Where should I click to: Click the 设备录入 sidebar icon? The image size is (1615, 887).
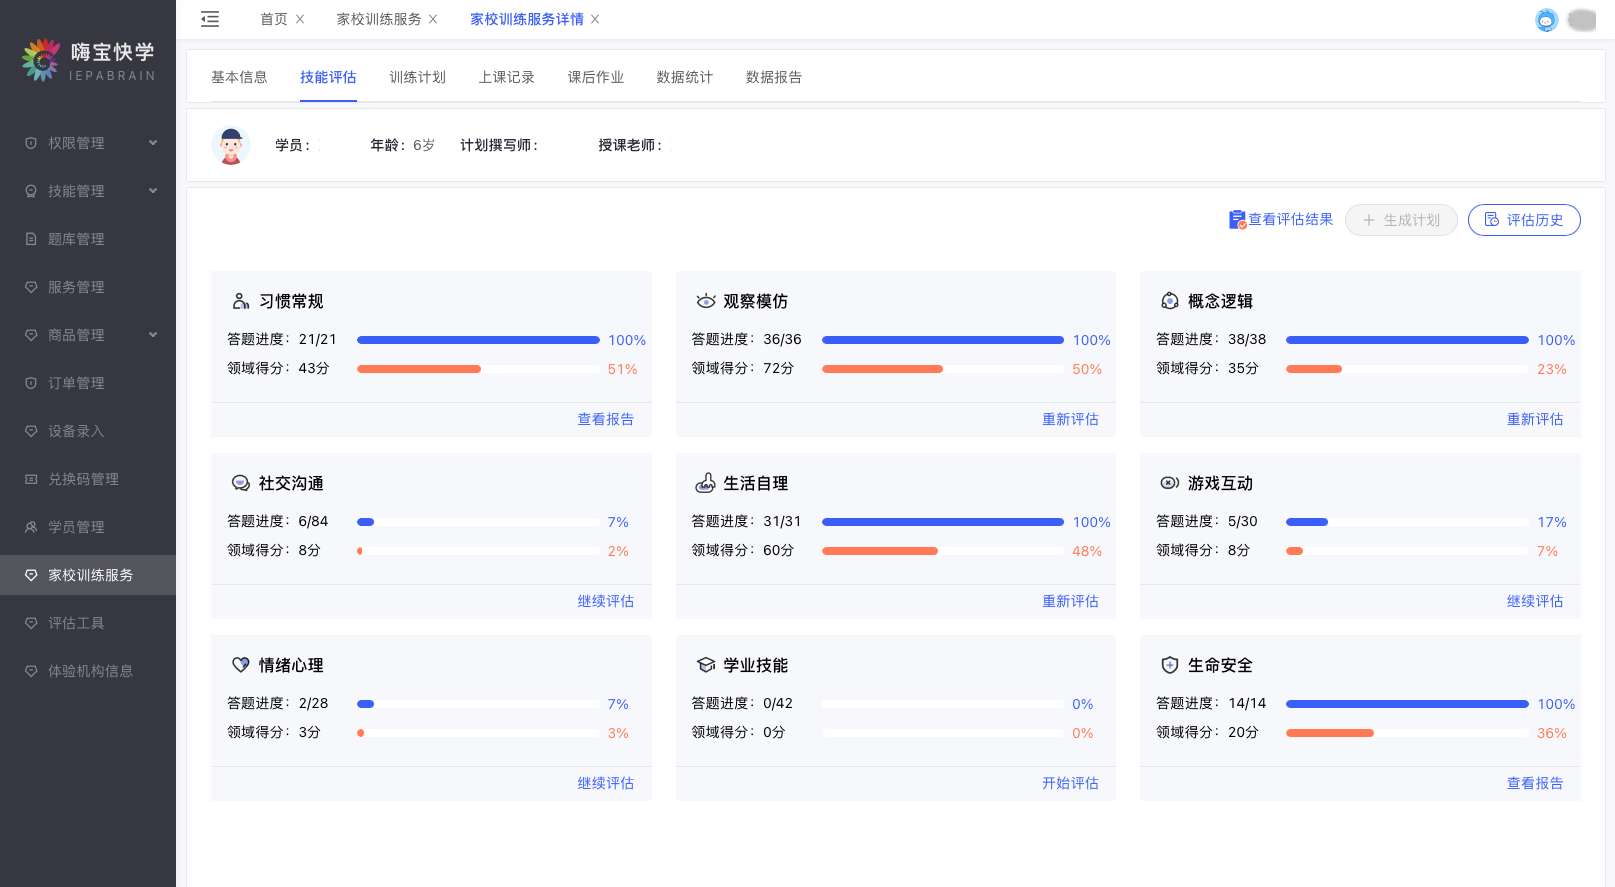(x=31, y=431)
